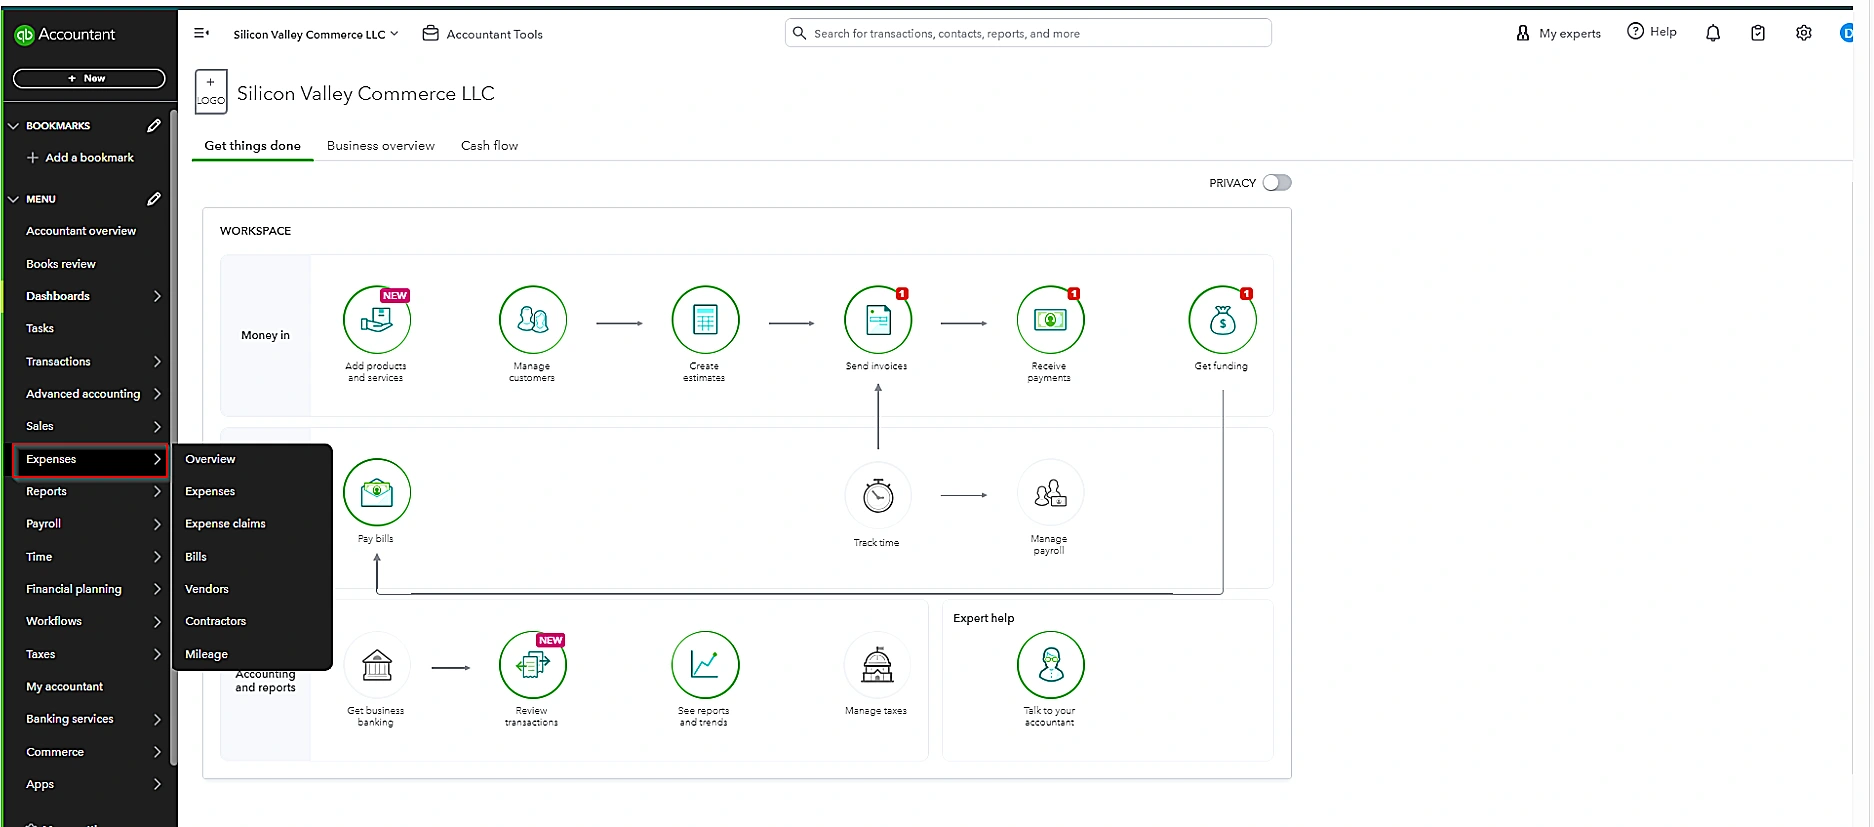Click Add a bookmark
The height and width of the screenshot is (827, 1874).
tap(80, 158)
